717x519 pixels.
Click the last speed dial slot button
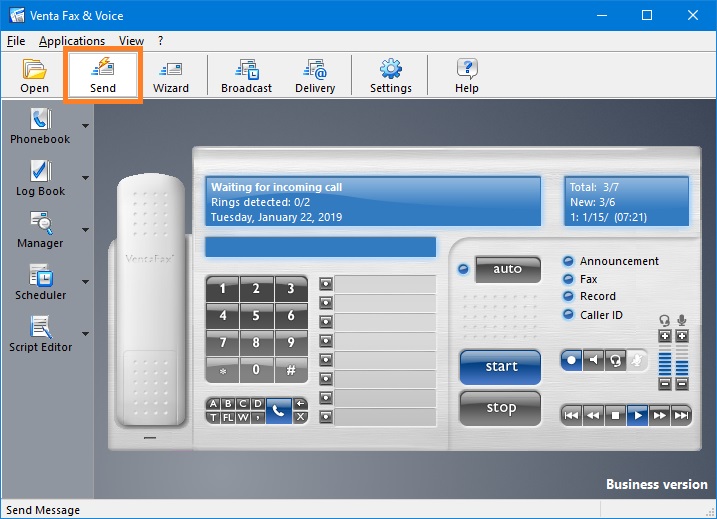point(326,417)
